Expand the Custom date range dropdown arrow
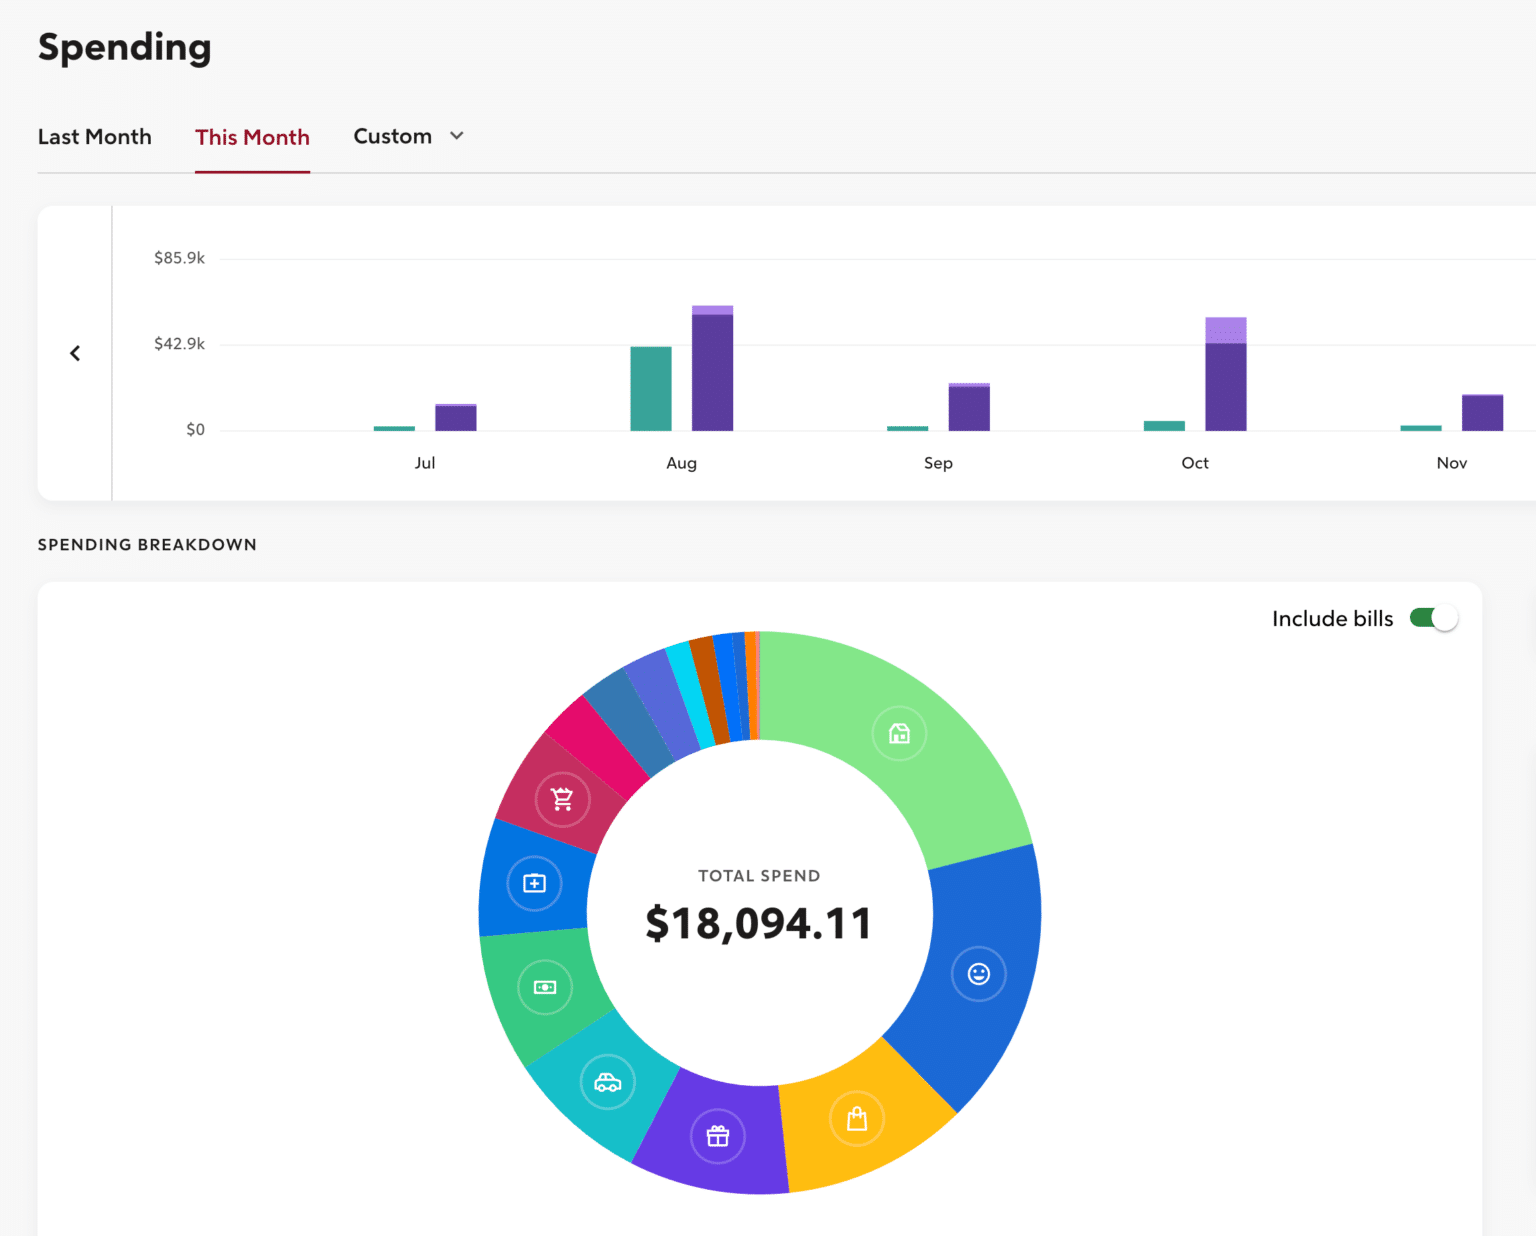The height and width of the screenshot is (1236, 1536). tap(457, 136)
